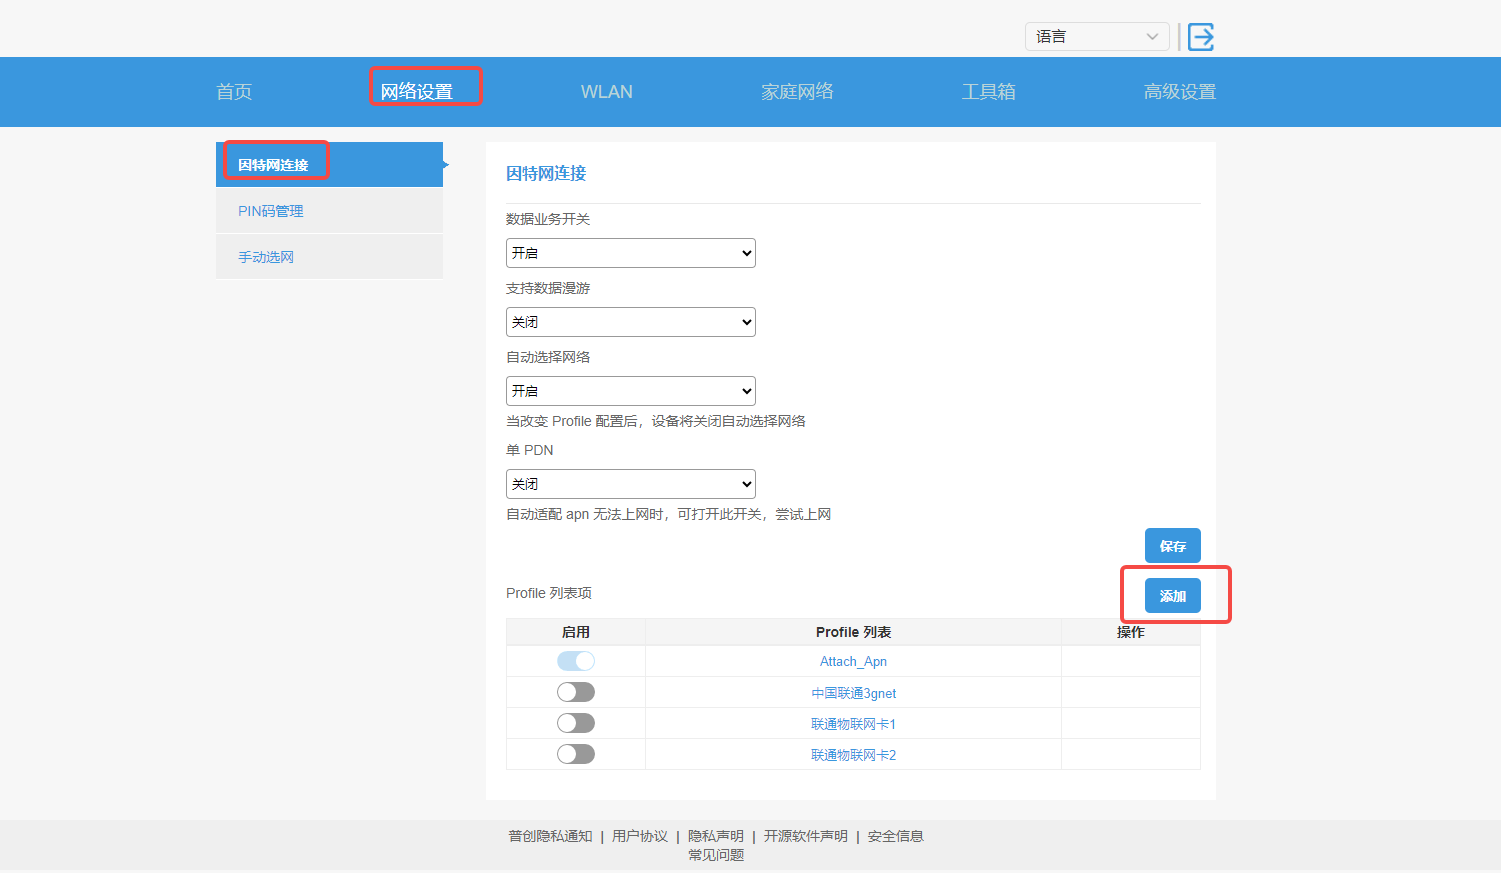Screen dimensions: 1501x873
Task: Switch to the WLAN tab
Action: coord(606,92)
